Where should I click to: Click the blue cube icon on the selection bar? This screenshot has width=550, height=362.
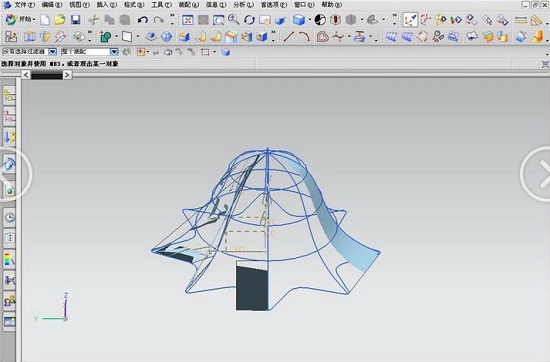pos(226,52)
